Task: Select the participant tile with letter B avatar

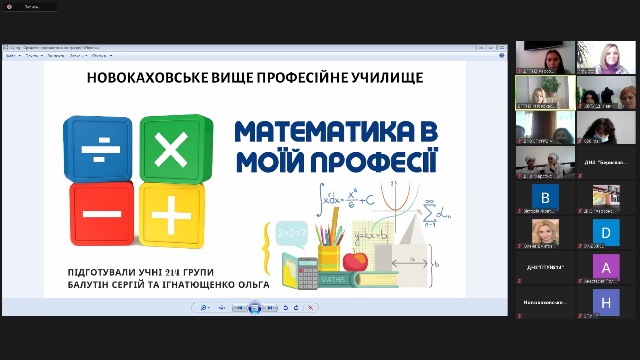Action: click(x=545, y=198)
